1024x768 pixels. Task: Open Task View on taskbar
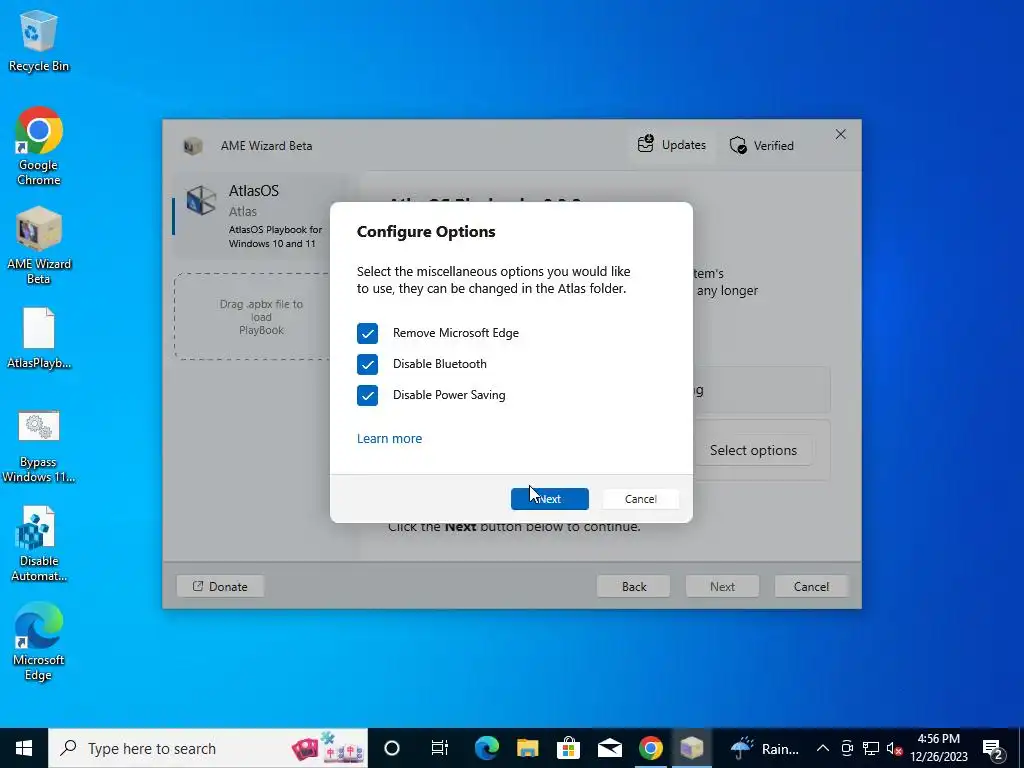coord(440,748)
